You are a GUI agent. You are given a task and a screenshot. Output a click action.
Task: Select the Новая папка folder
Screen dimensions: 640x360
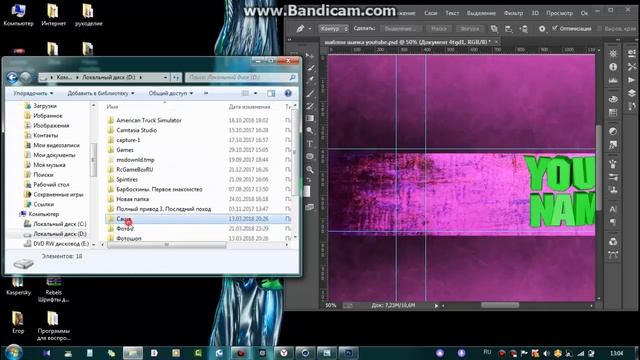click(x=133, y=199)
